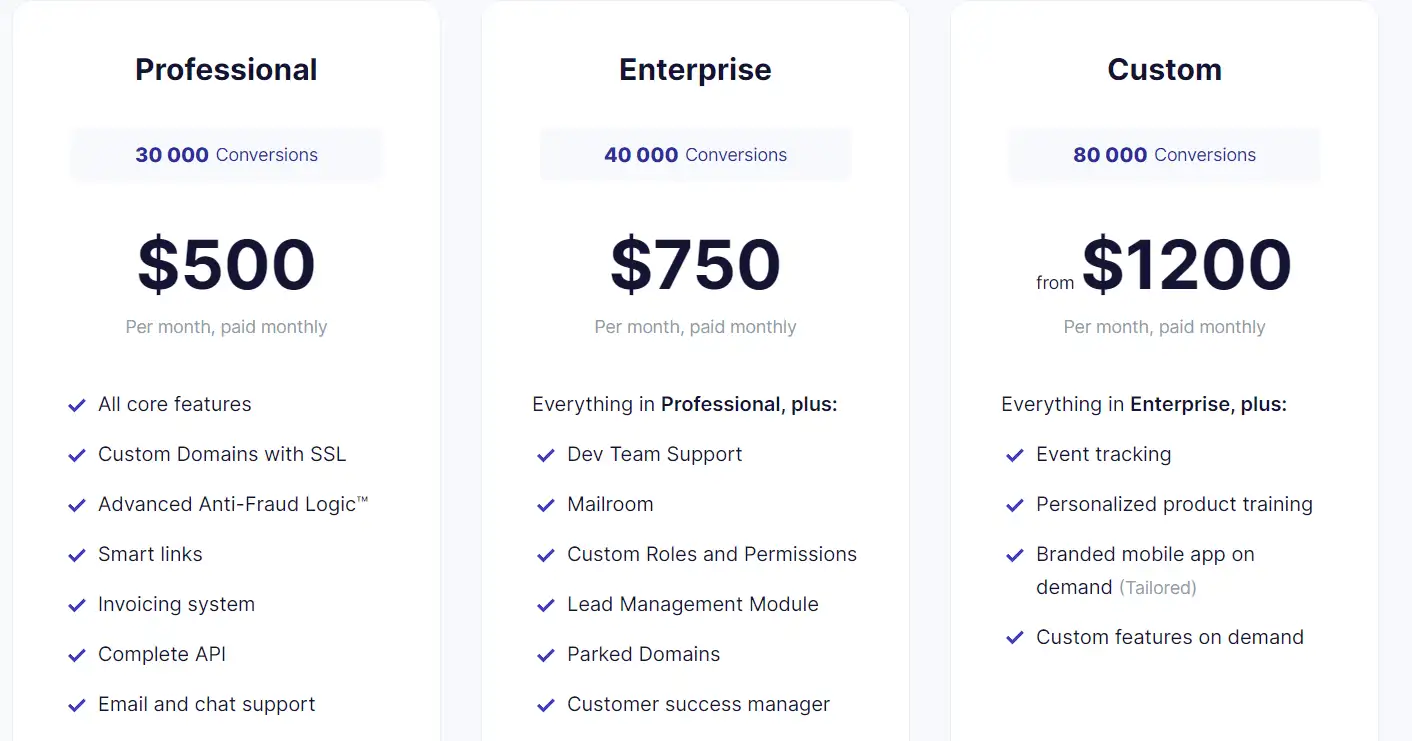Click checkmark next to Custom Domains with SSL
Viewport: 1412px width, 741px height.
click(x=76, y=455)
